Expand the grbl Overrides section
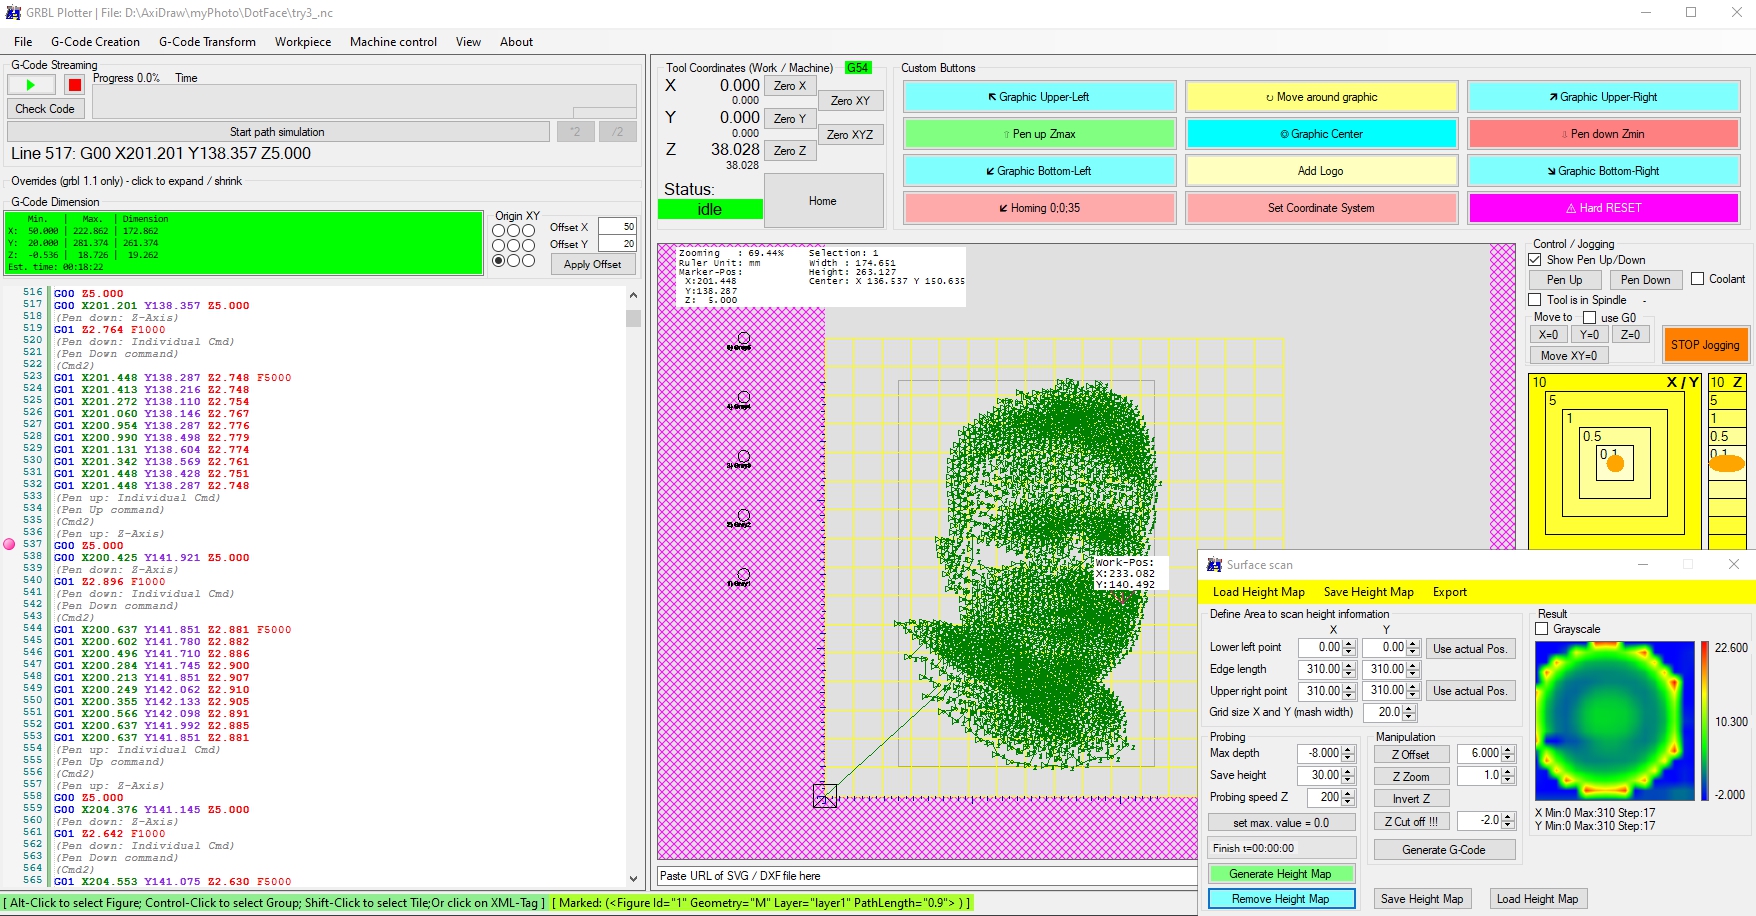The image size is (1756, 916). [126, 181]
